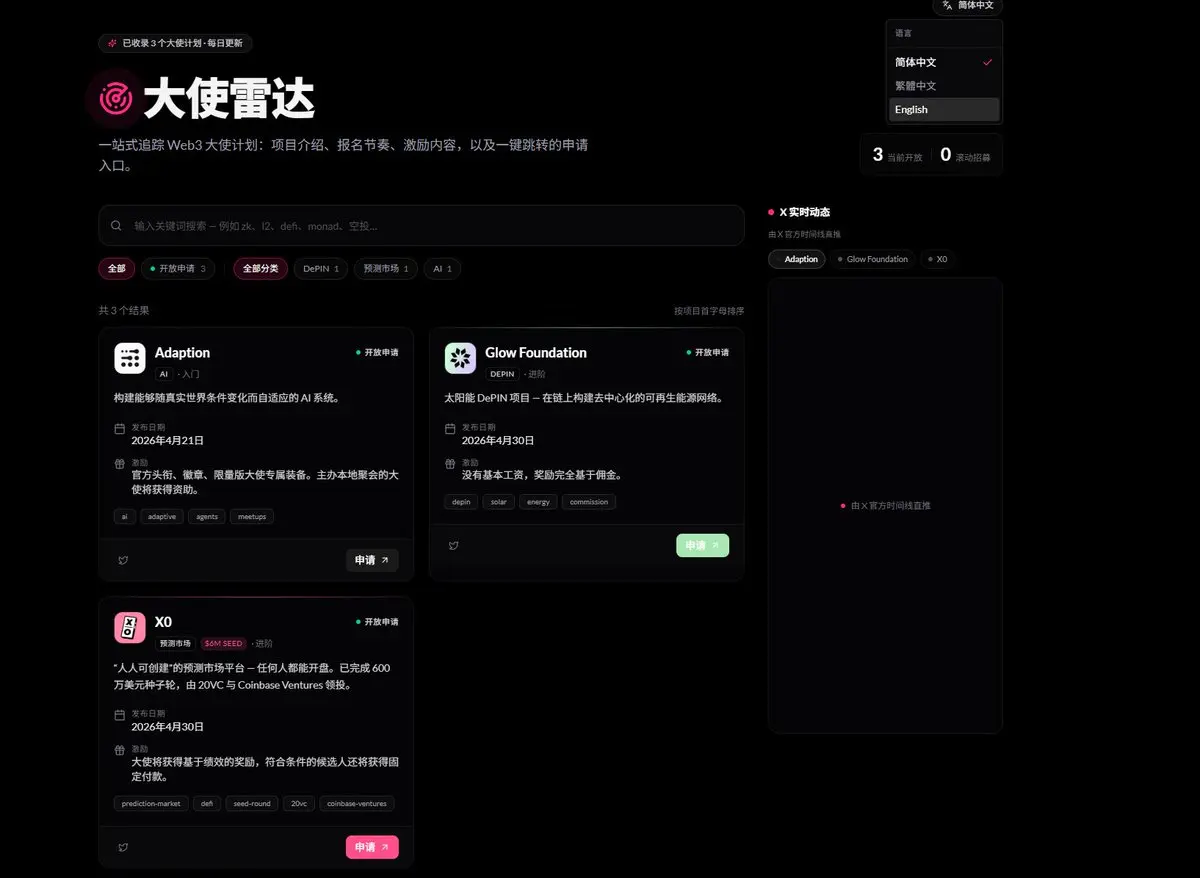
Task: Select the 全部 status filter
Action: (x=116, y=268)
